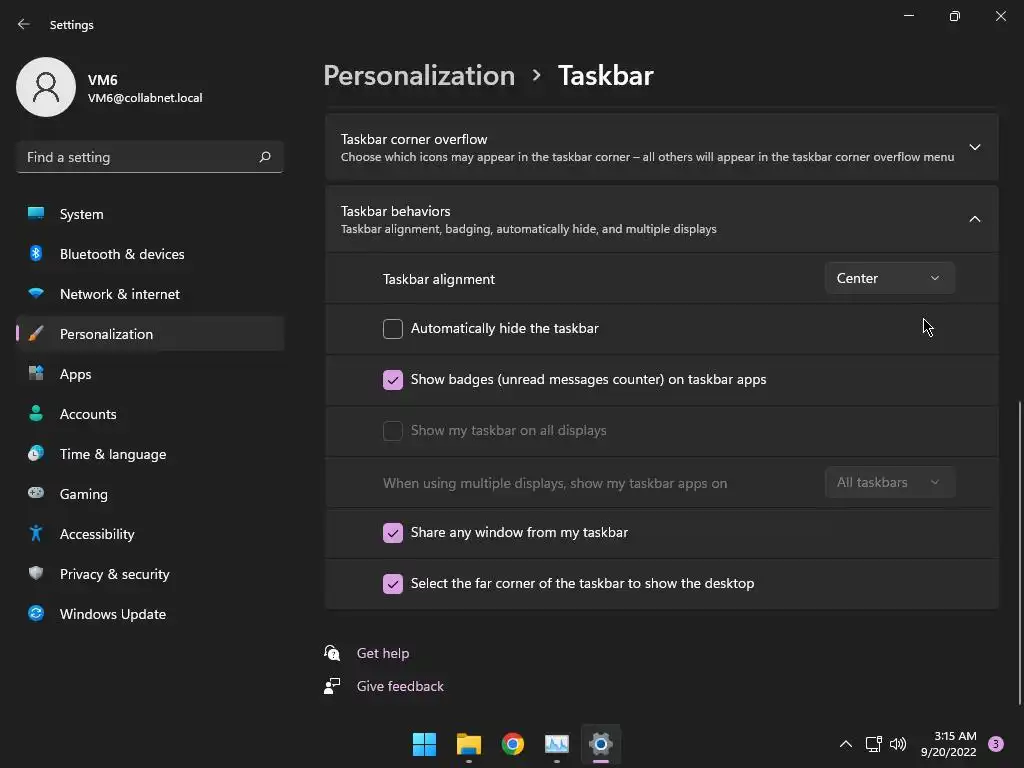Launch Google Chrome from the taskbar
Viewport: 1024px width, 768px height.
[513, 744]
